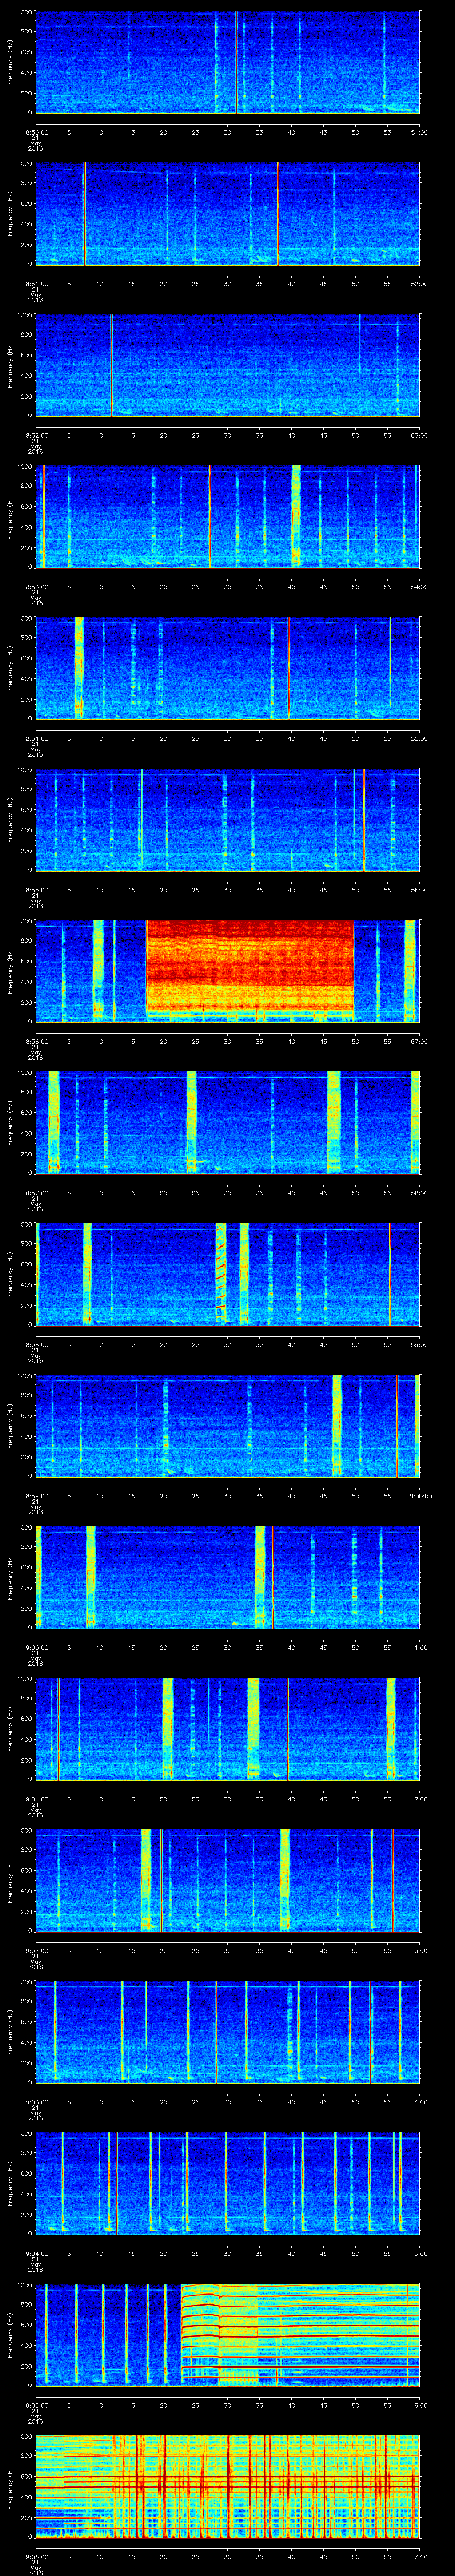Click the 8:56:00 start time label

37,1041
